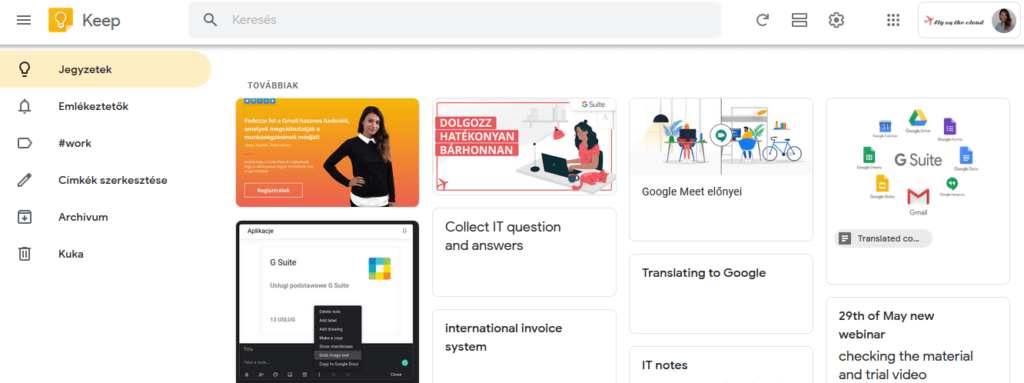This screenshot has width=1024, height=383.
Task: Click the Keep product name text
Action: click(x=101, y=21)
